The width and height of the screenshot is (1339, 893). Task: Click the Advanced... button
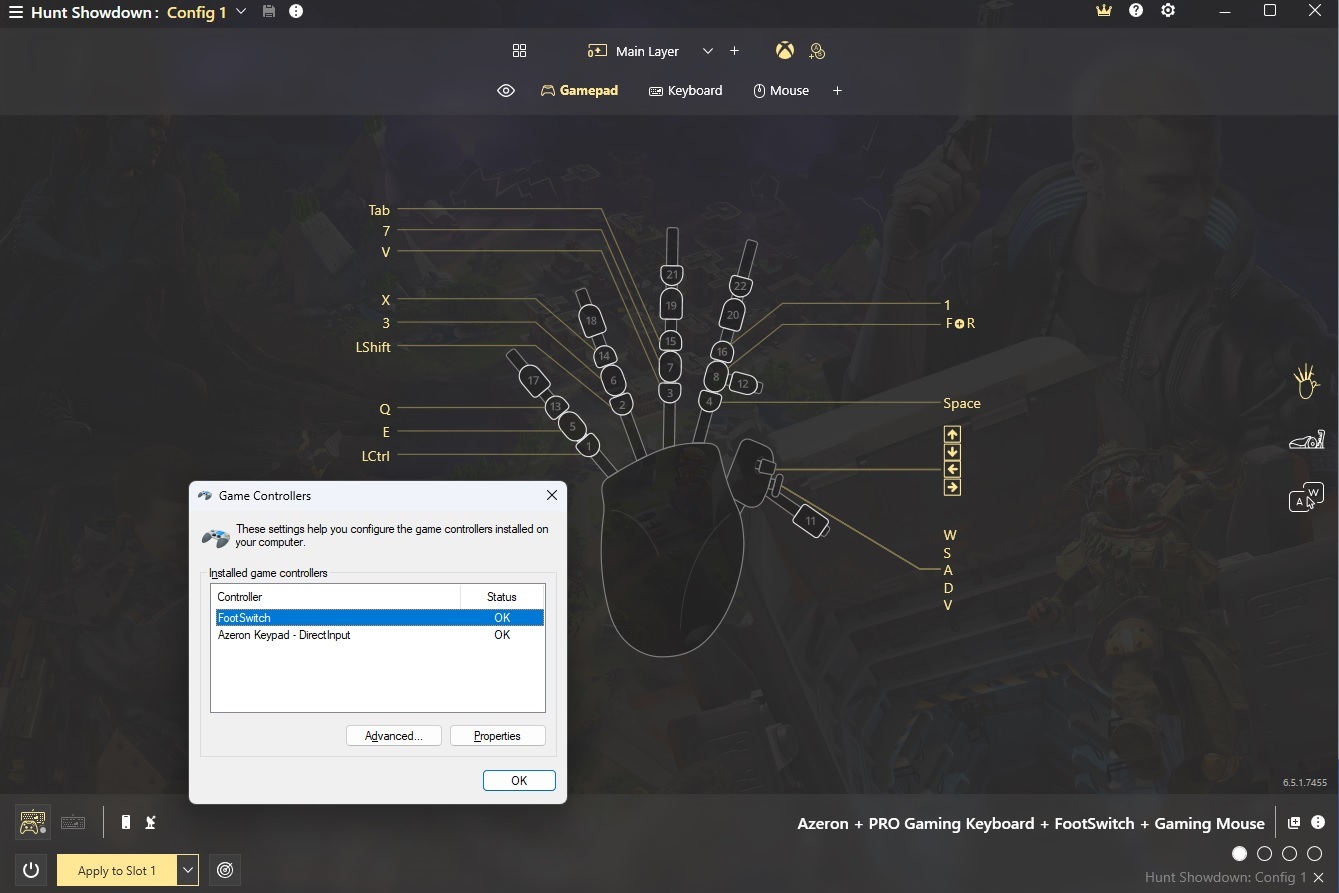point(393,736)
